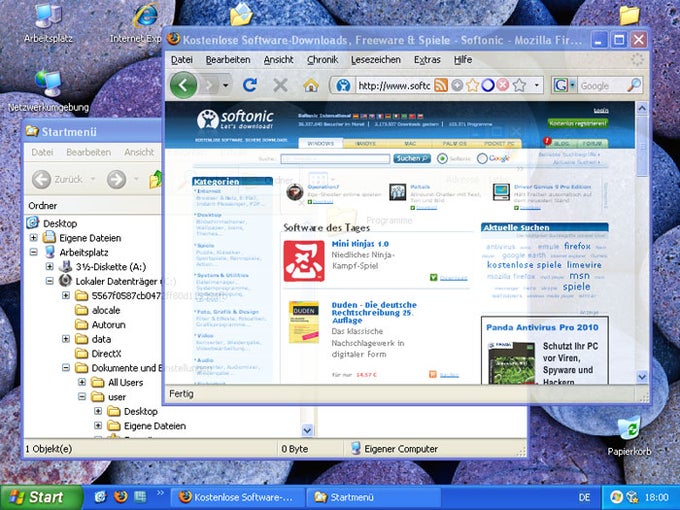Image resolution: width=680 pixels, height=510 pixels.
Task: Click the Firefox icon in the quick launch bar
Action: pyautogui.click(x=121, y=497)
